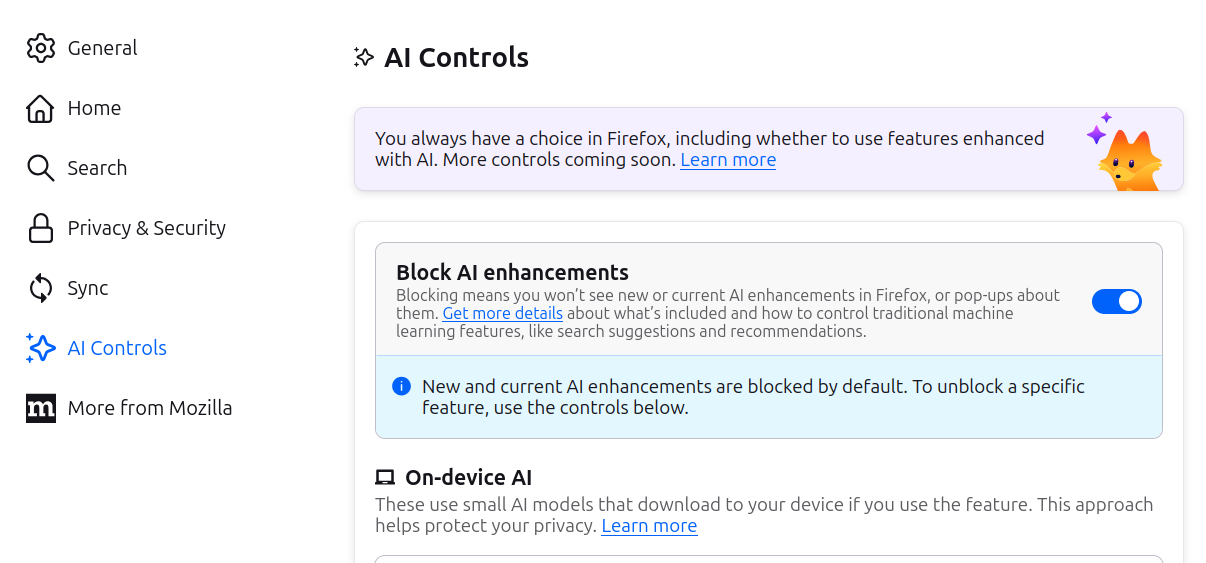Click the General gear icon in the sidebar
This screenshot has width=1206, height=563.
41,48
